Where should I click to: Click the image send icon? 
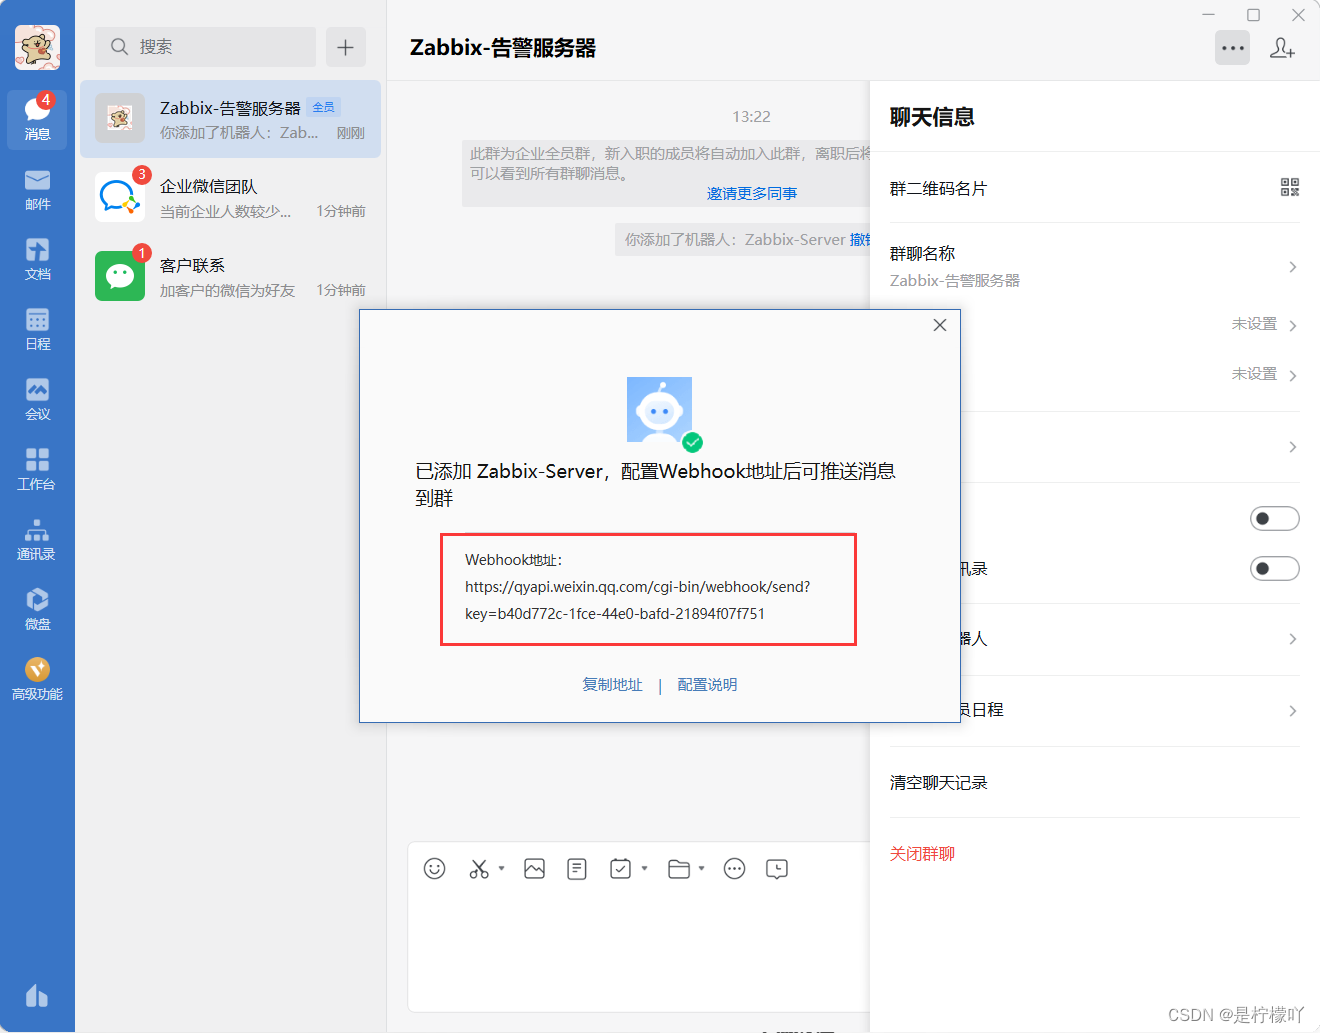(x=534, y=869)
